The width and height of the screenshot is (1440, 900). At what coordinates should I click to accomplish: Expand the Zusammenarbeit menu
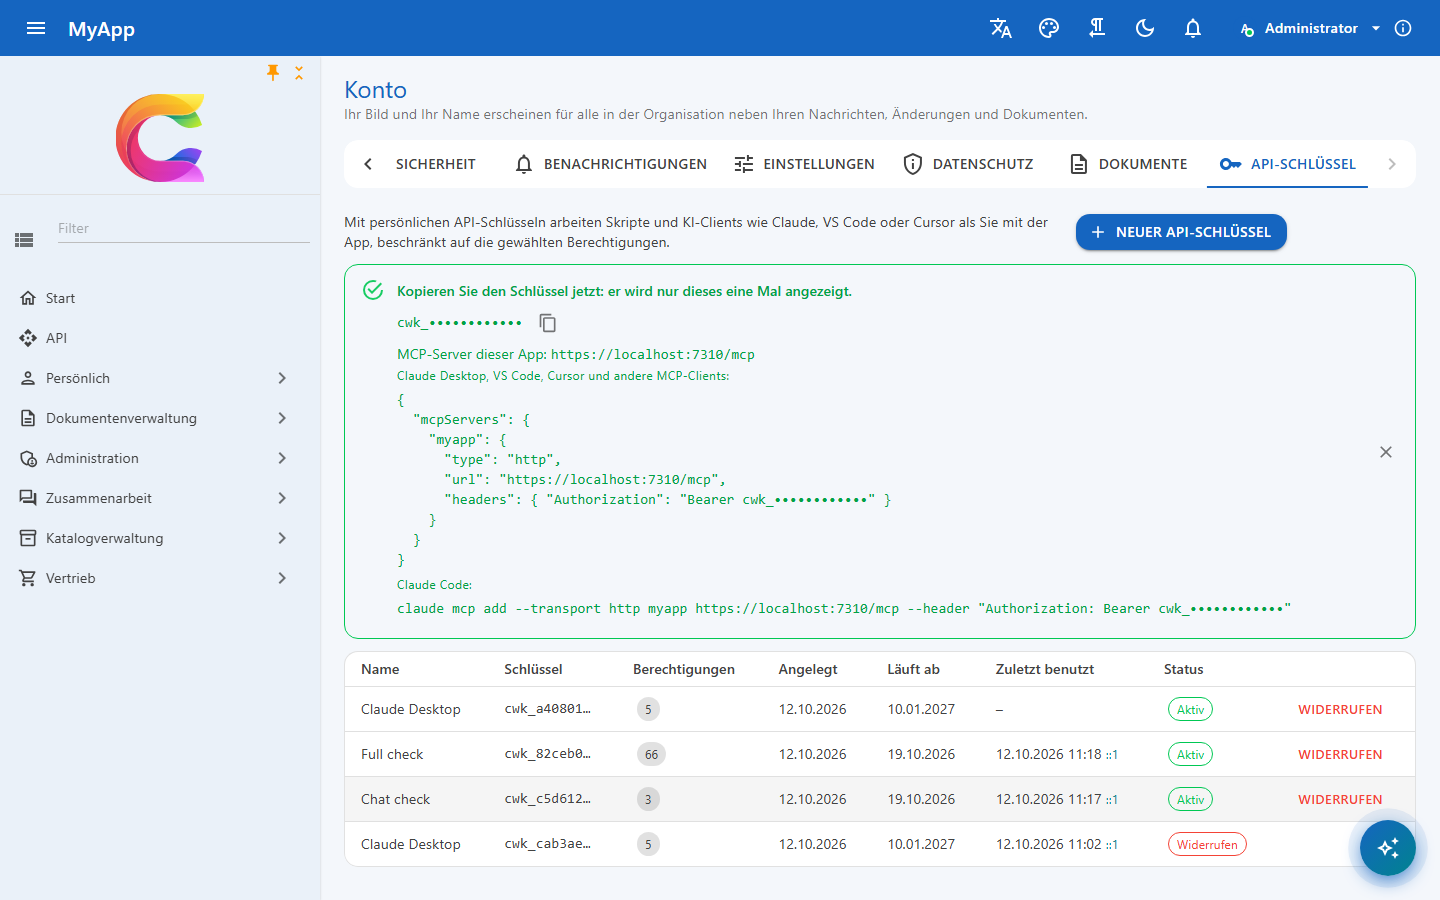click(160, 498)
